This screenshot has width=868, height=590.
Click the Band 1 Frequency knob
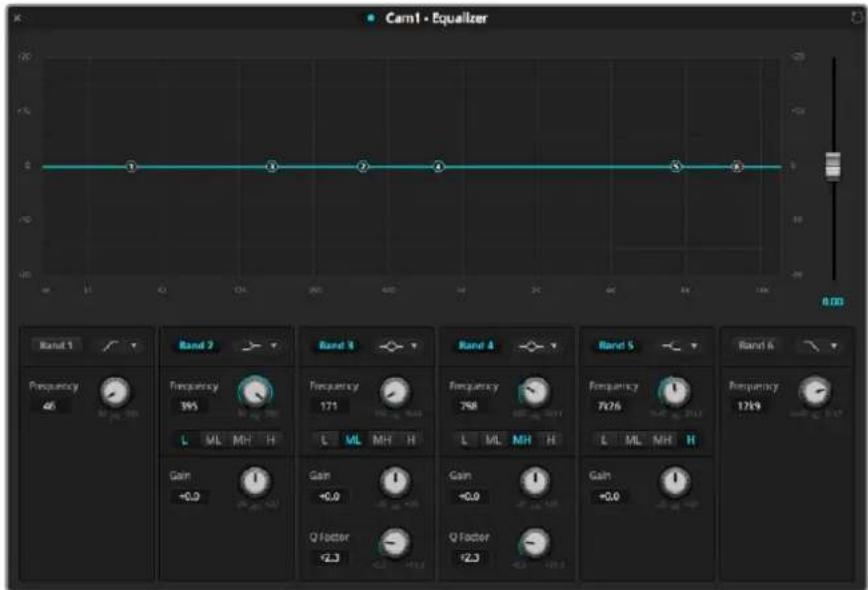pos(115,392)
